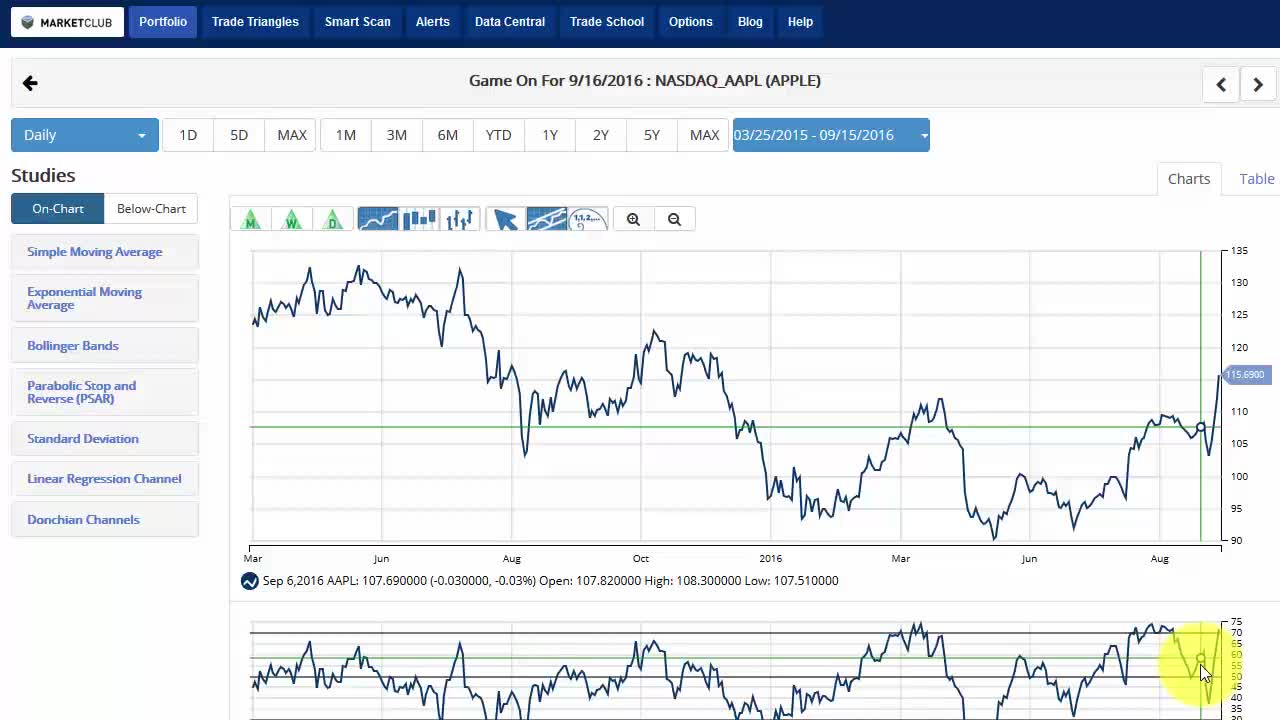
Task: Go to next symbol chevron
Action: pos(1258,85)
